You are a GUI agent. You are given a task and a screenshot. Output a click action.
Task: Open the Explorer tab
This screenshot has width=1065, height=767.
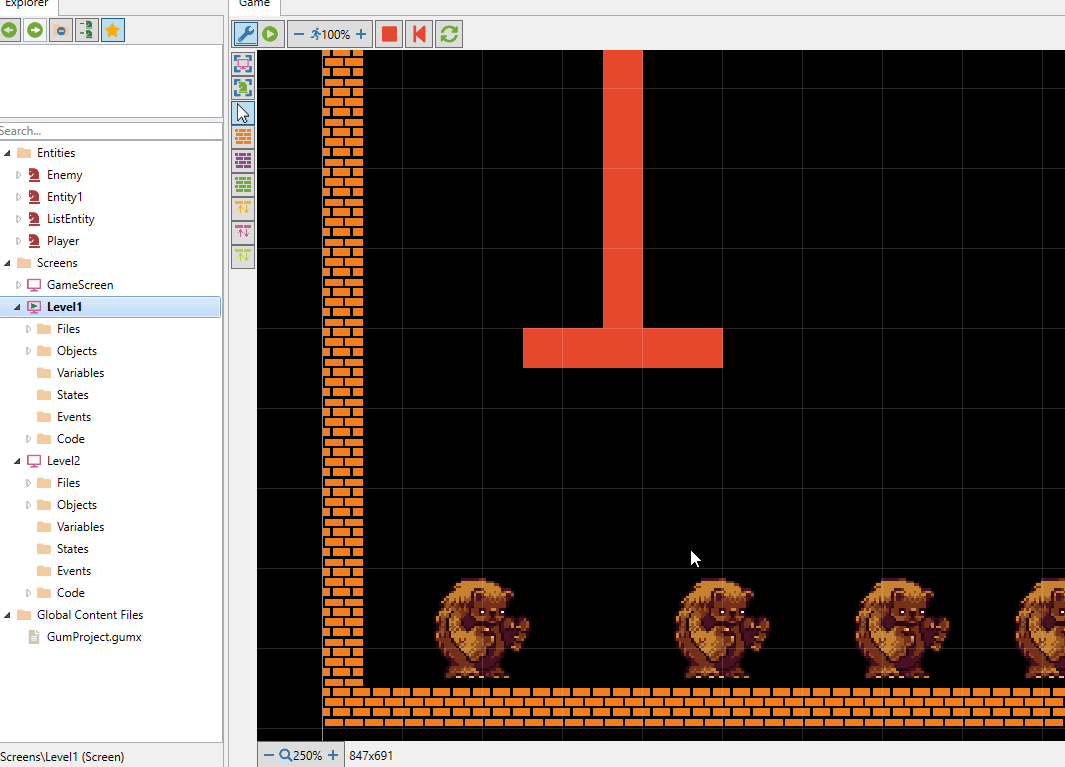27,4
